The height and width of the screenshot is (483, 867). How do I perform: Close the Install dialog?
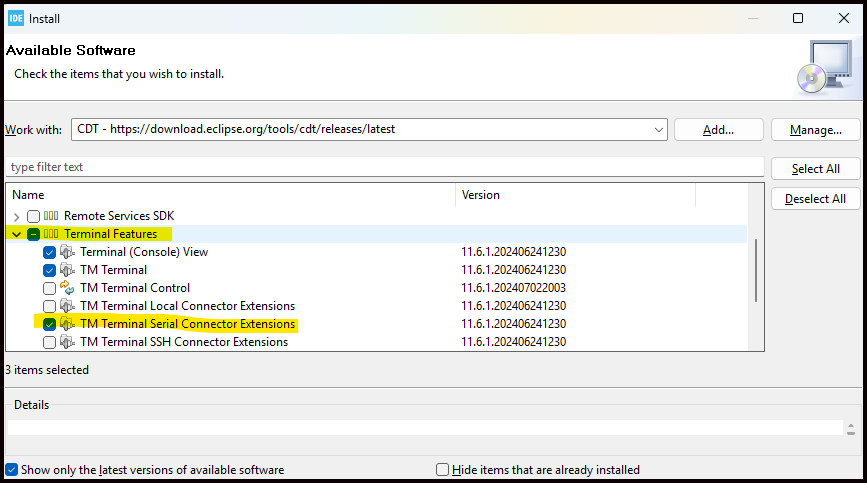point(844,18)
